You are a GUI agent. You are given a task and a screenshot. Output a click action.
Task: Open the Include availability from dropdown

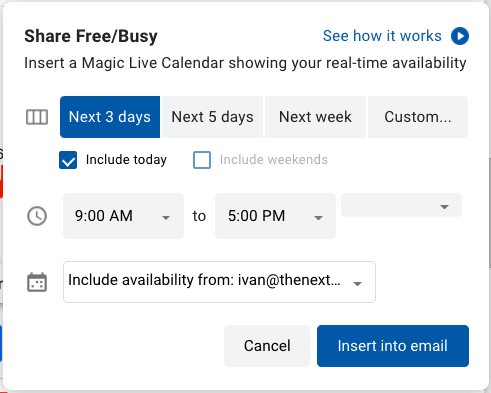219,282
